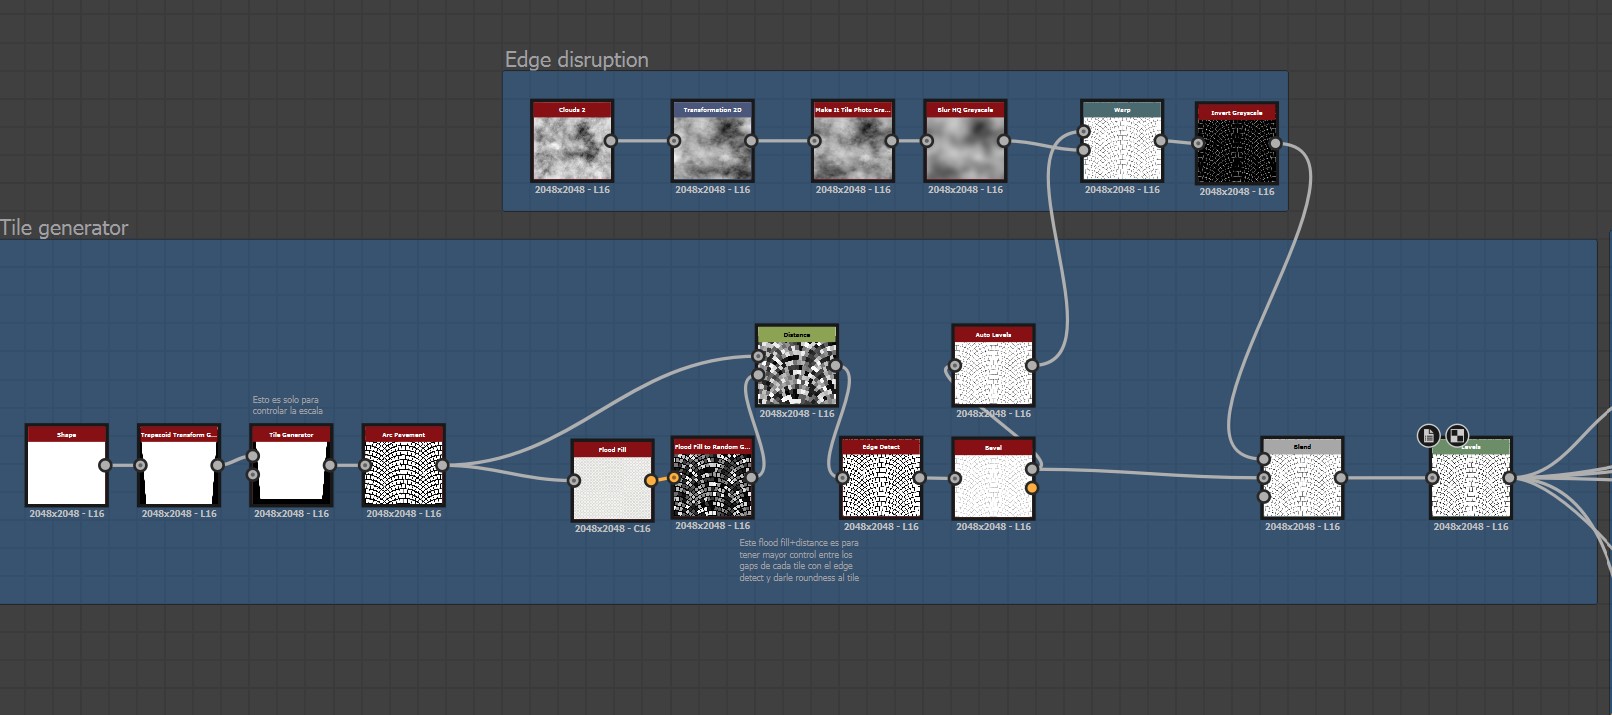Click the 'Este flood fill+distance' comment text
1612x715 pixels.
[799, 560]
